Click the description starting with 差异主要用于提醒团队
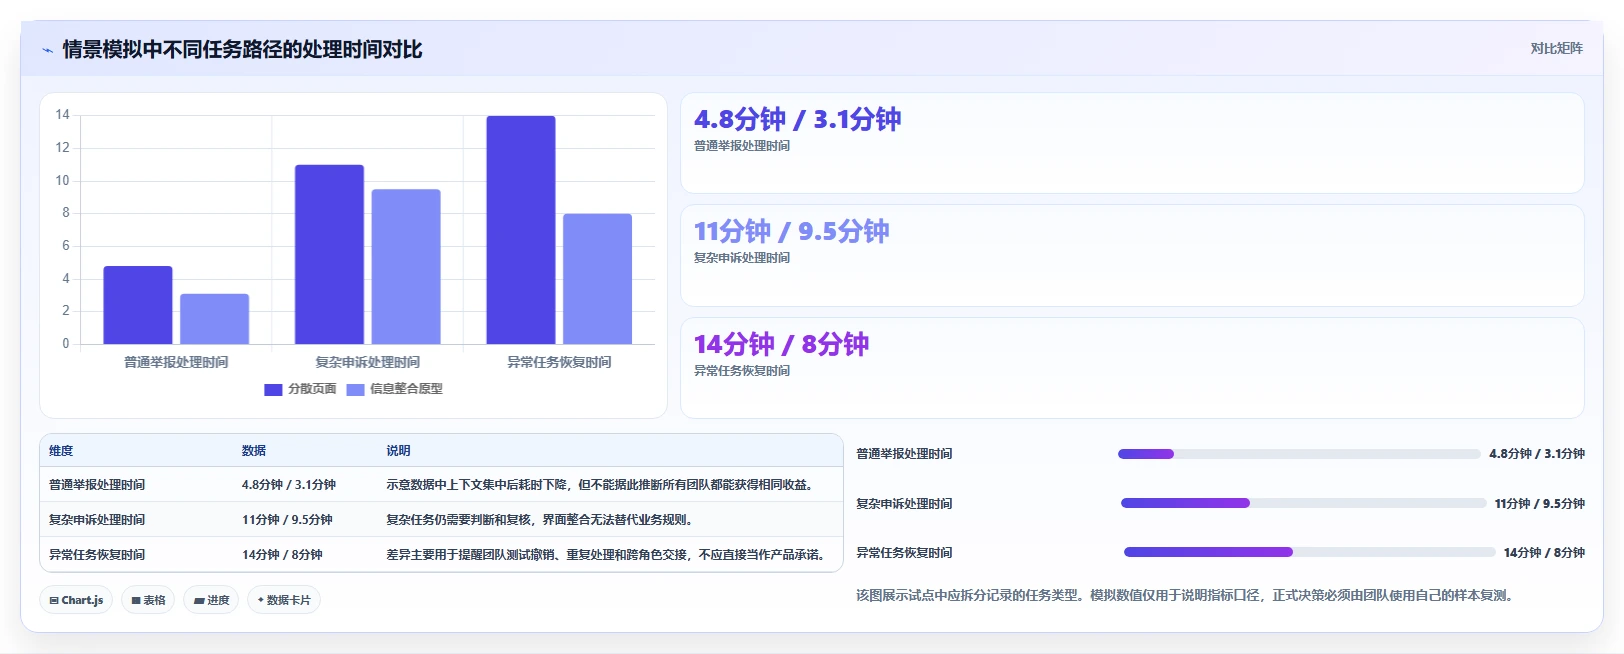Screen dimensions: 1624x654 (x=608, y=555)
